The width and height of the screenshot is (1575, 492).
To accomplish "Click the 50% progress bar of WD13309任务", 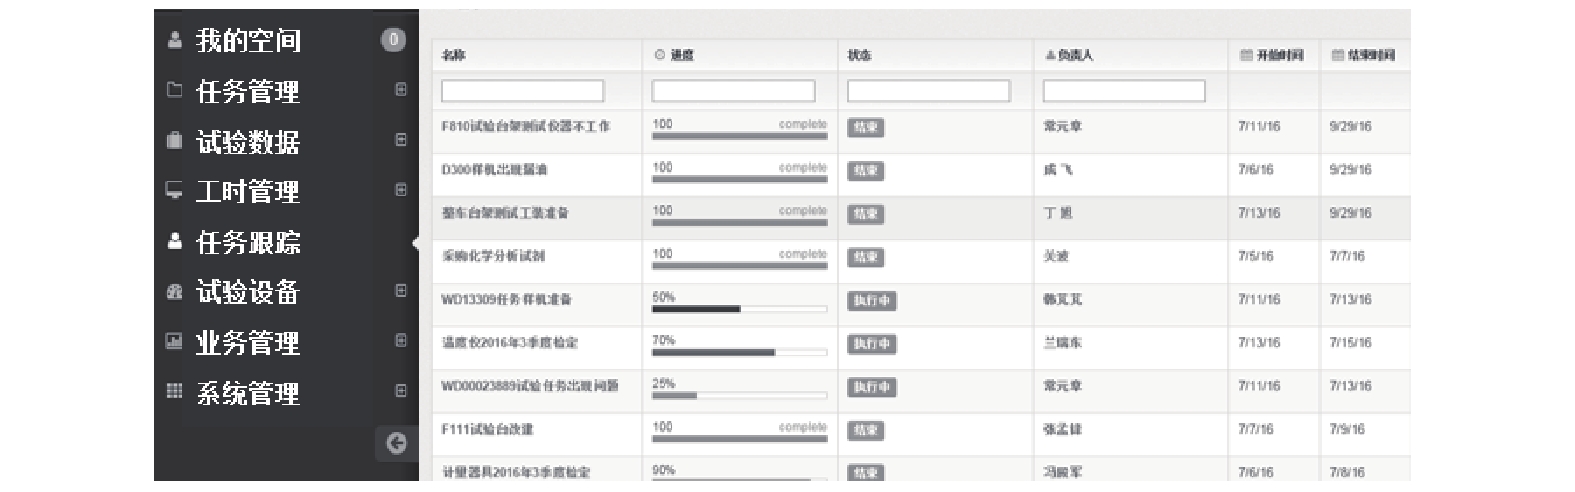I will coord(739,309).
